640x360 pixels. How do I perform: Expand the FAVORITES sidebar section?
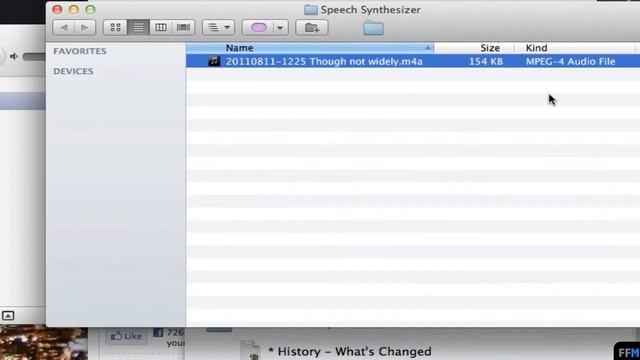point(80,51)
